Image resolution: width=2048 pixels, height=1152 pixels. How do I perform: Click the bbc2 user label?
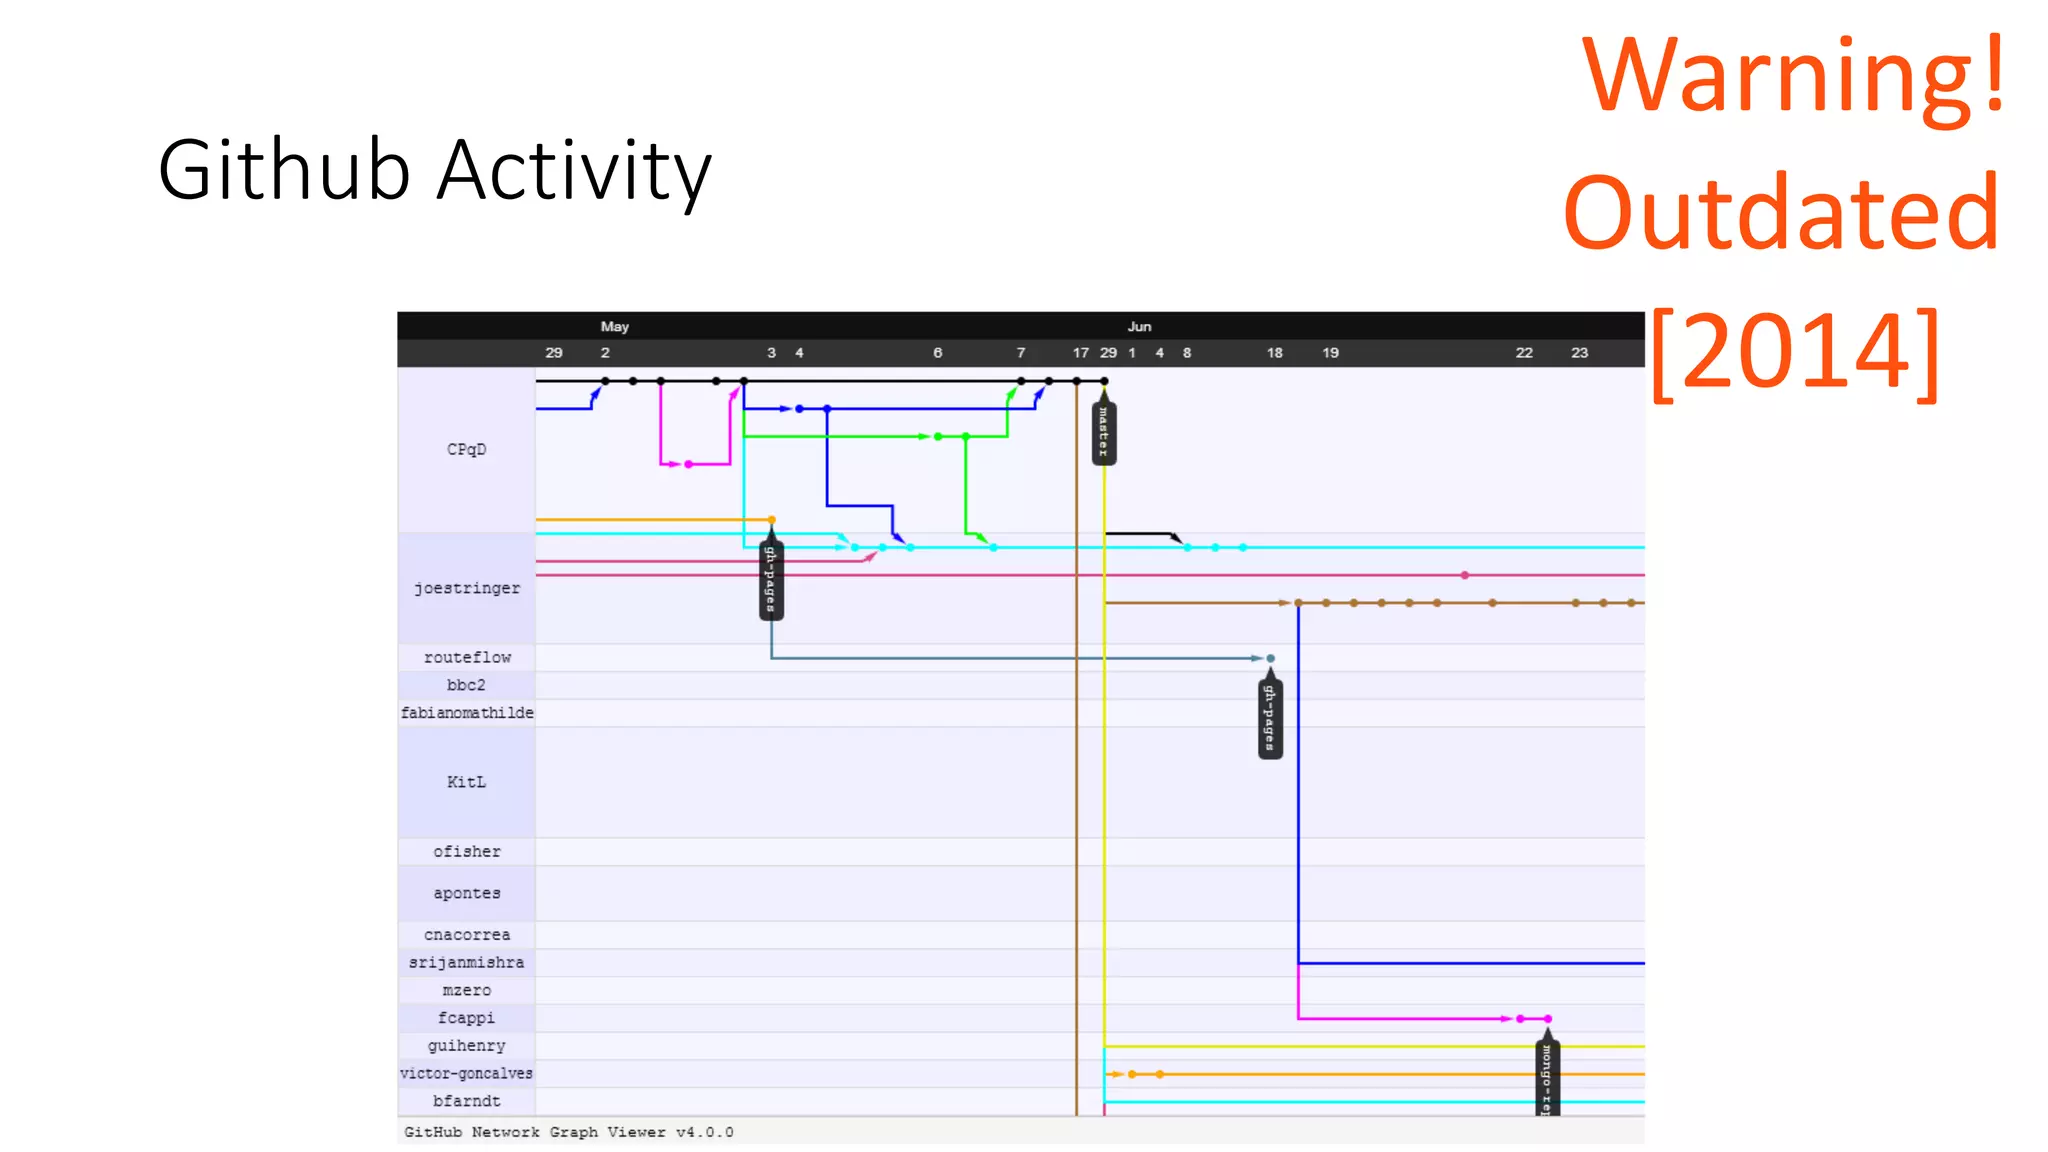pos(466,685)
